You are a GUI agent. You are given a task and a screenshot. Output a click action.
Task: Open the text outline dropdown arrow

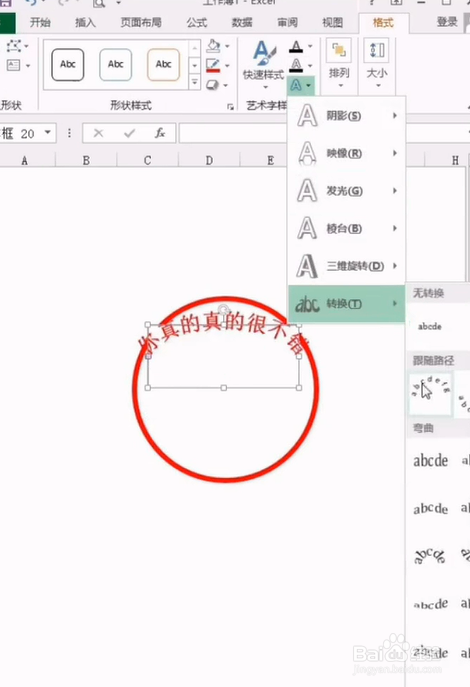(310, 66)
